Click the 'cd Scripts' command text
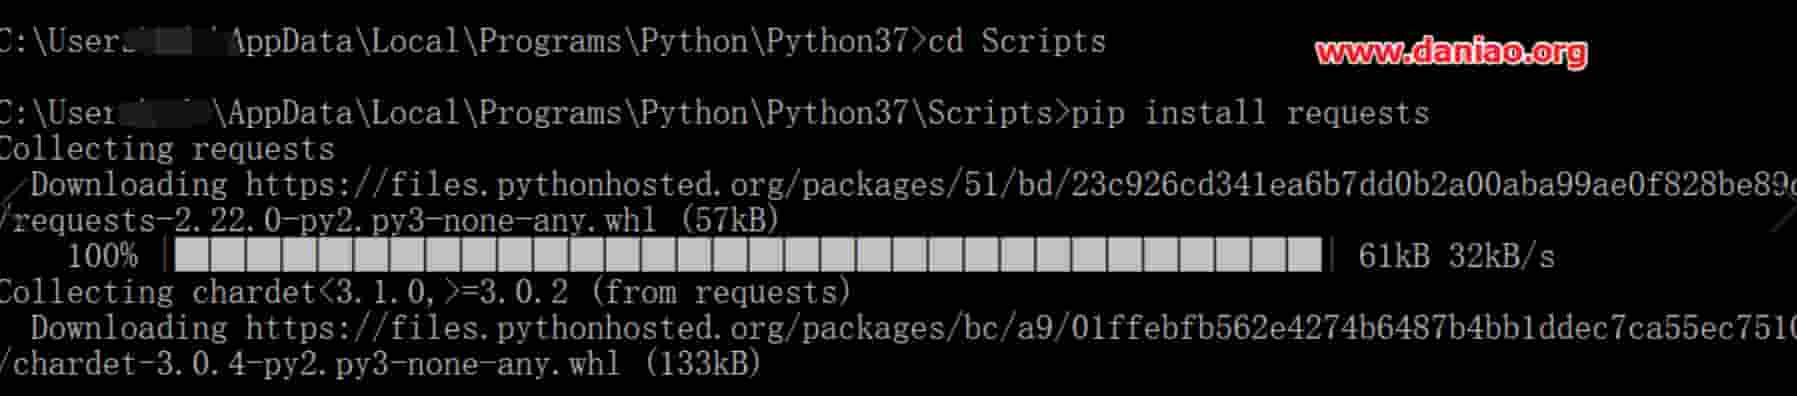The width and height of the screenshot is (1797, 396). pyautogui.click(x=1017, y=41)
